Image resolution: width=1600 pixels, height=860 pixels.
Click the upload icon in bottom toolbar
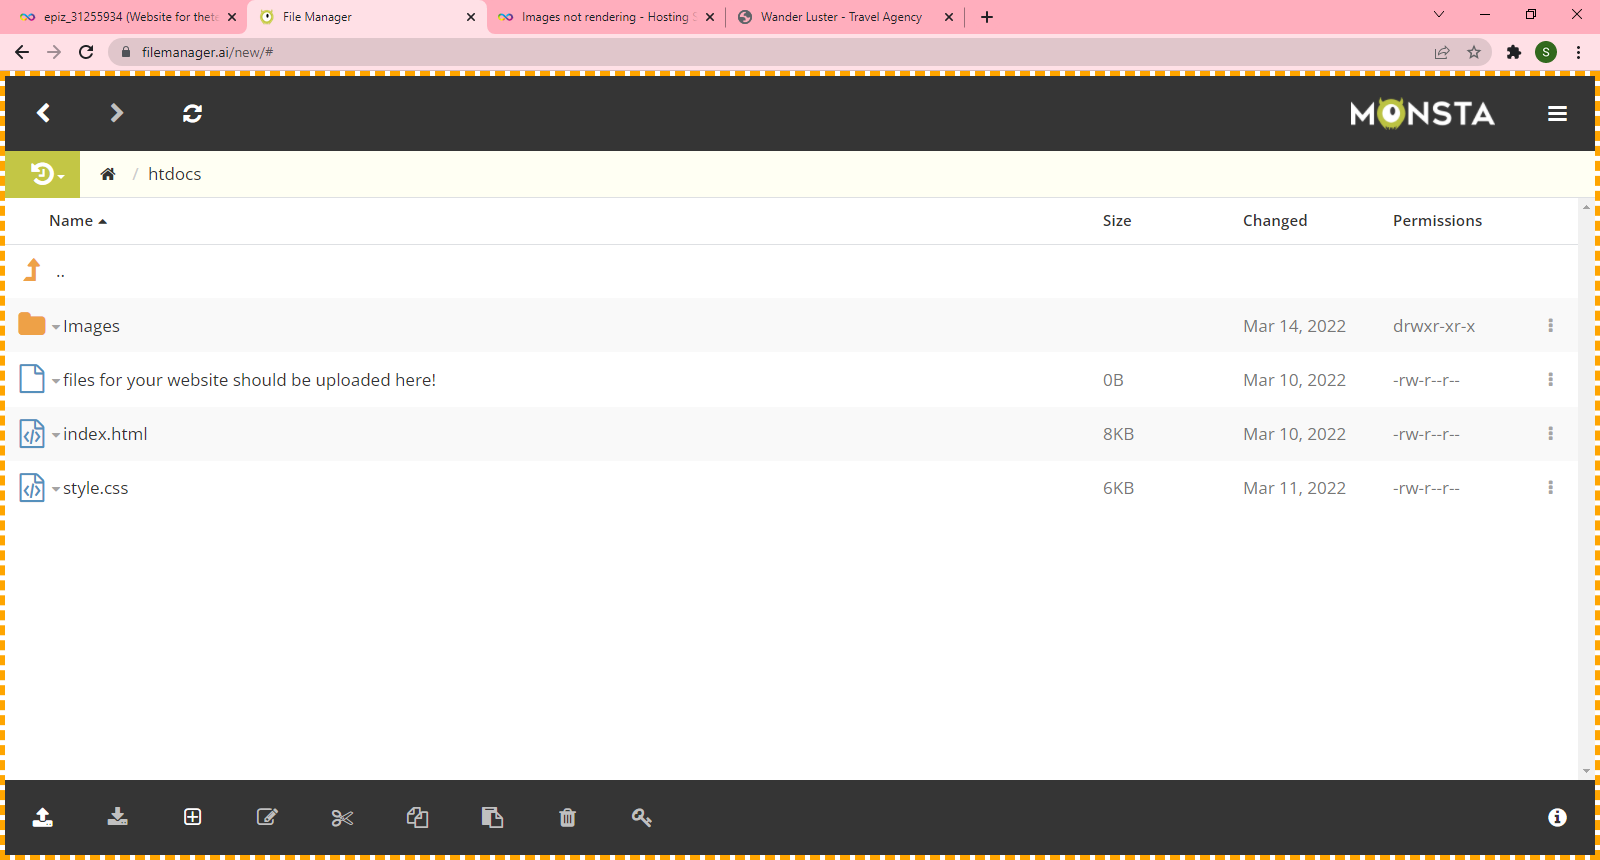click(x=42, y=817)
